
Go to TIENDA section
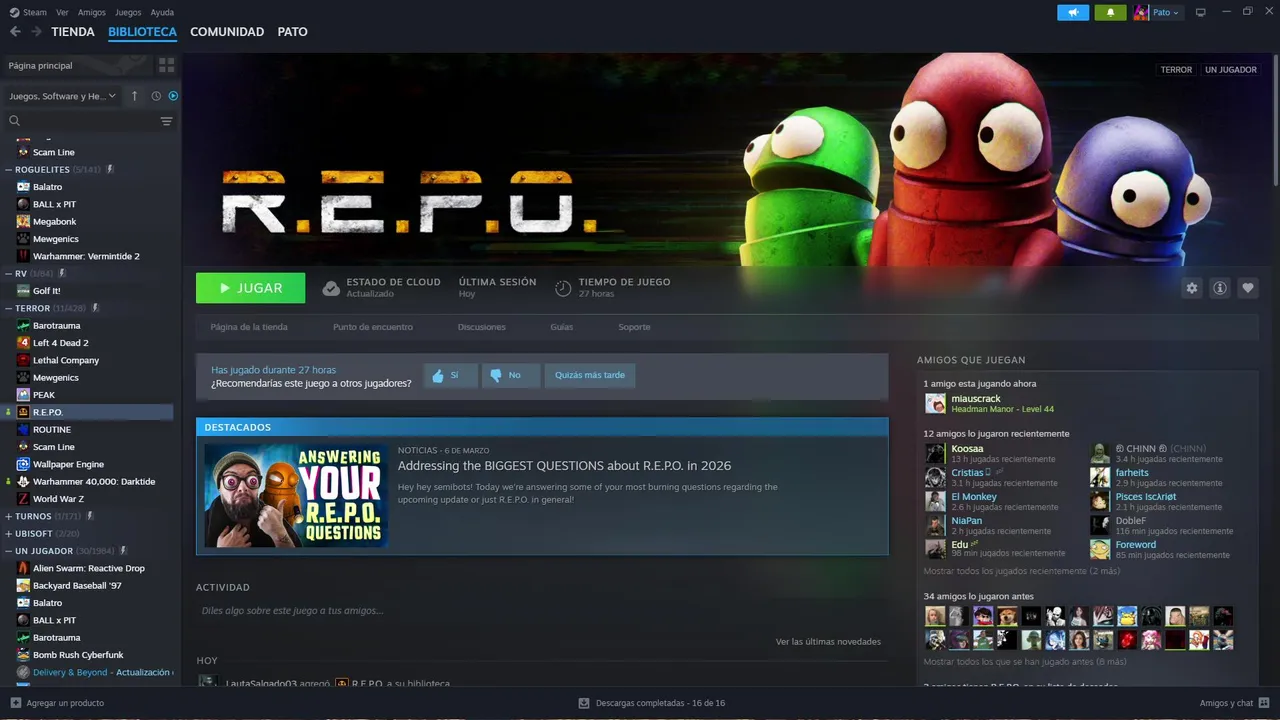click(x=73, y=32)
